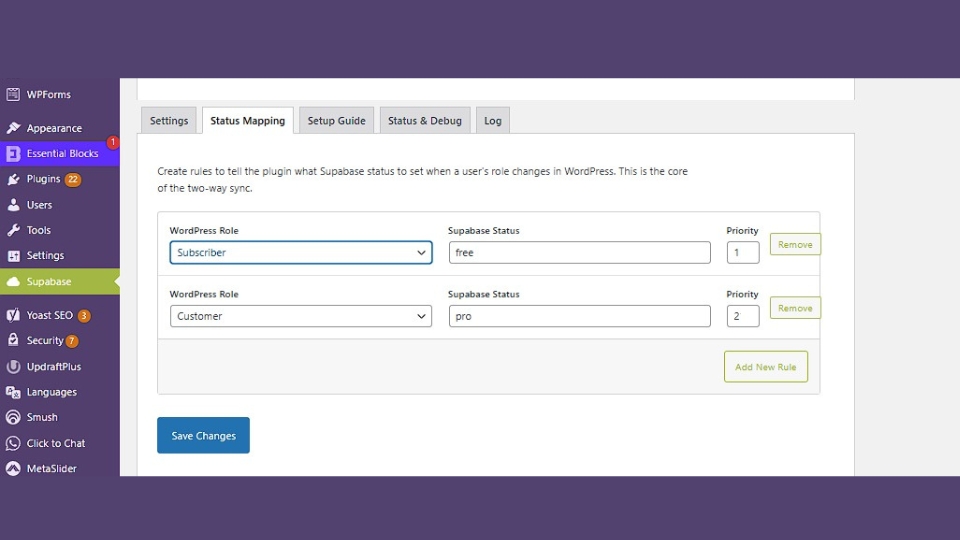Click the free Supabase Status field
Viewport: 960px width, 540px height.
(579, 252)
